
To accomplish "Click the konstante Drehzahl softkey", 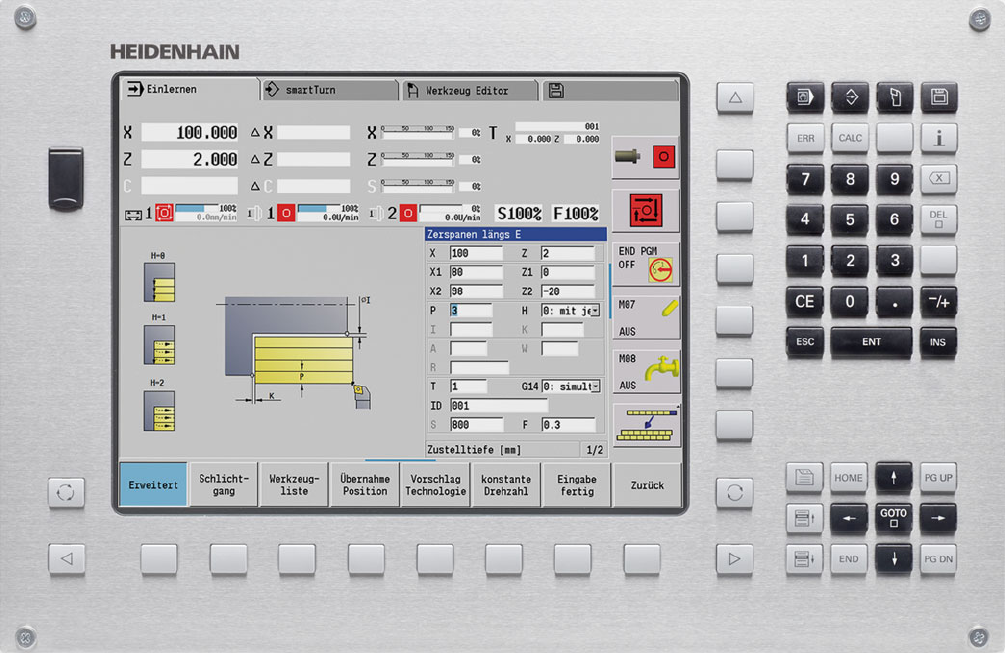I will pyautogui.click(x=506, y=485).
